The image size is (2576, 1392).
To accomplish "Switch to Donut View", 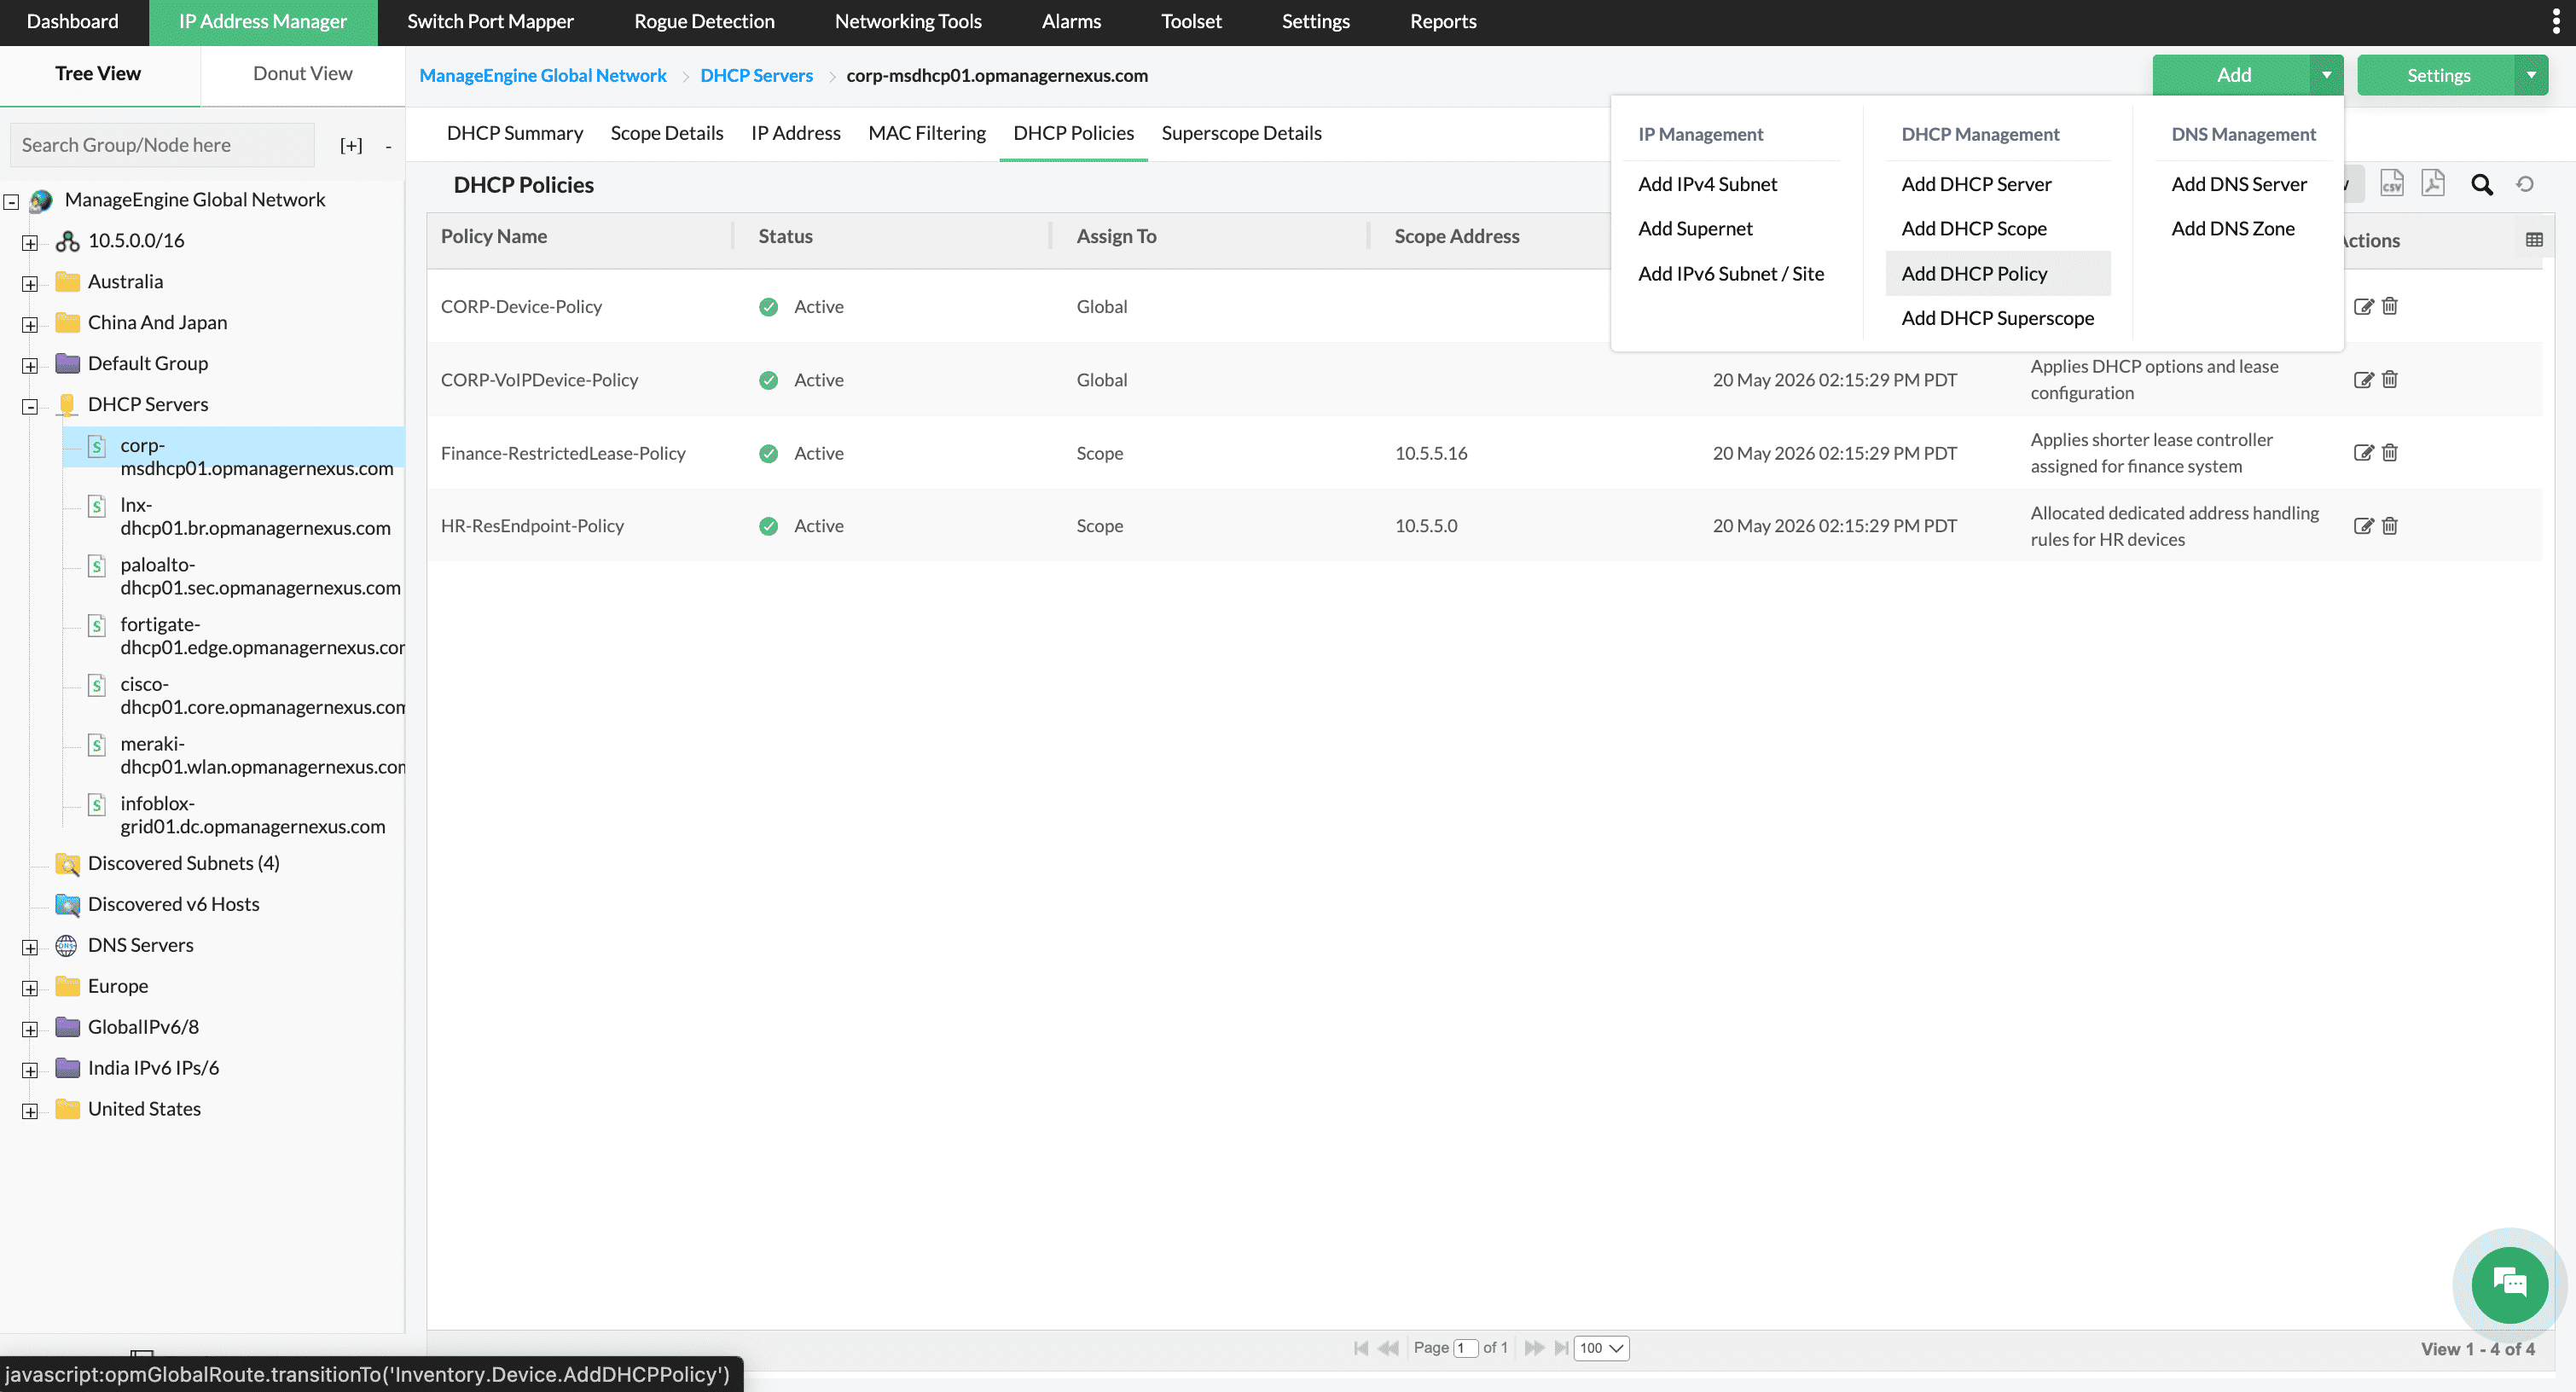I will (x=302, y=73).
